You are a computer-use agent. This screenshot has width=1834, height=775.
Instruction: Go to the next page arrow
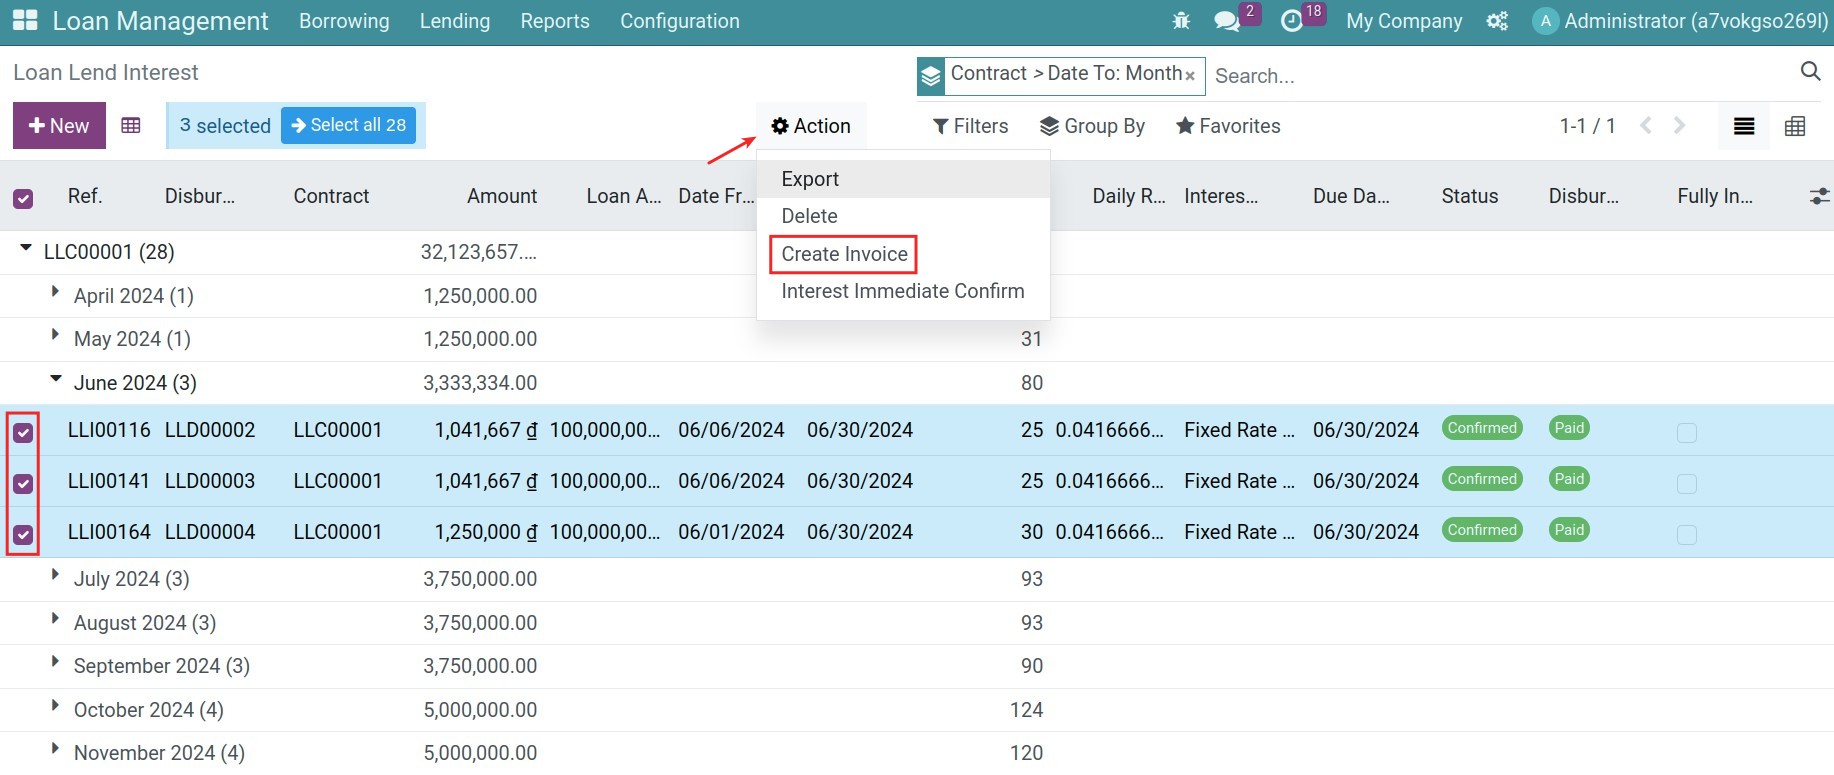coord(1679,125)
